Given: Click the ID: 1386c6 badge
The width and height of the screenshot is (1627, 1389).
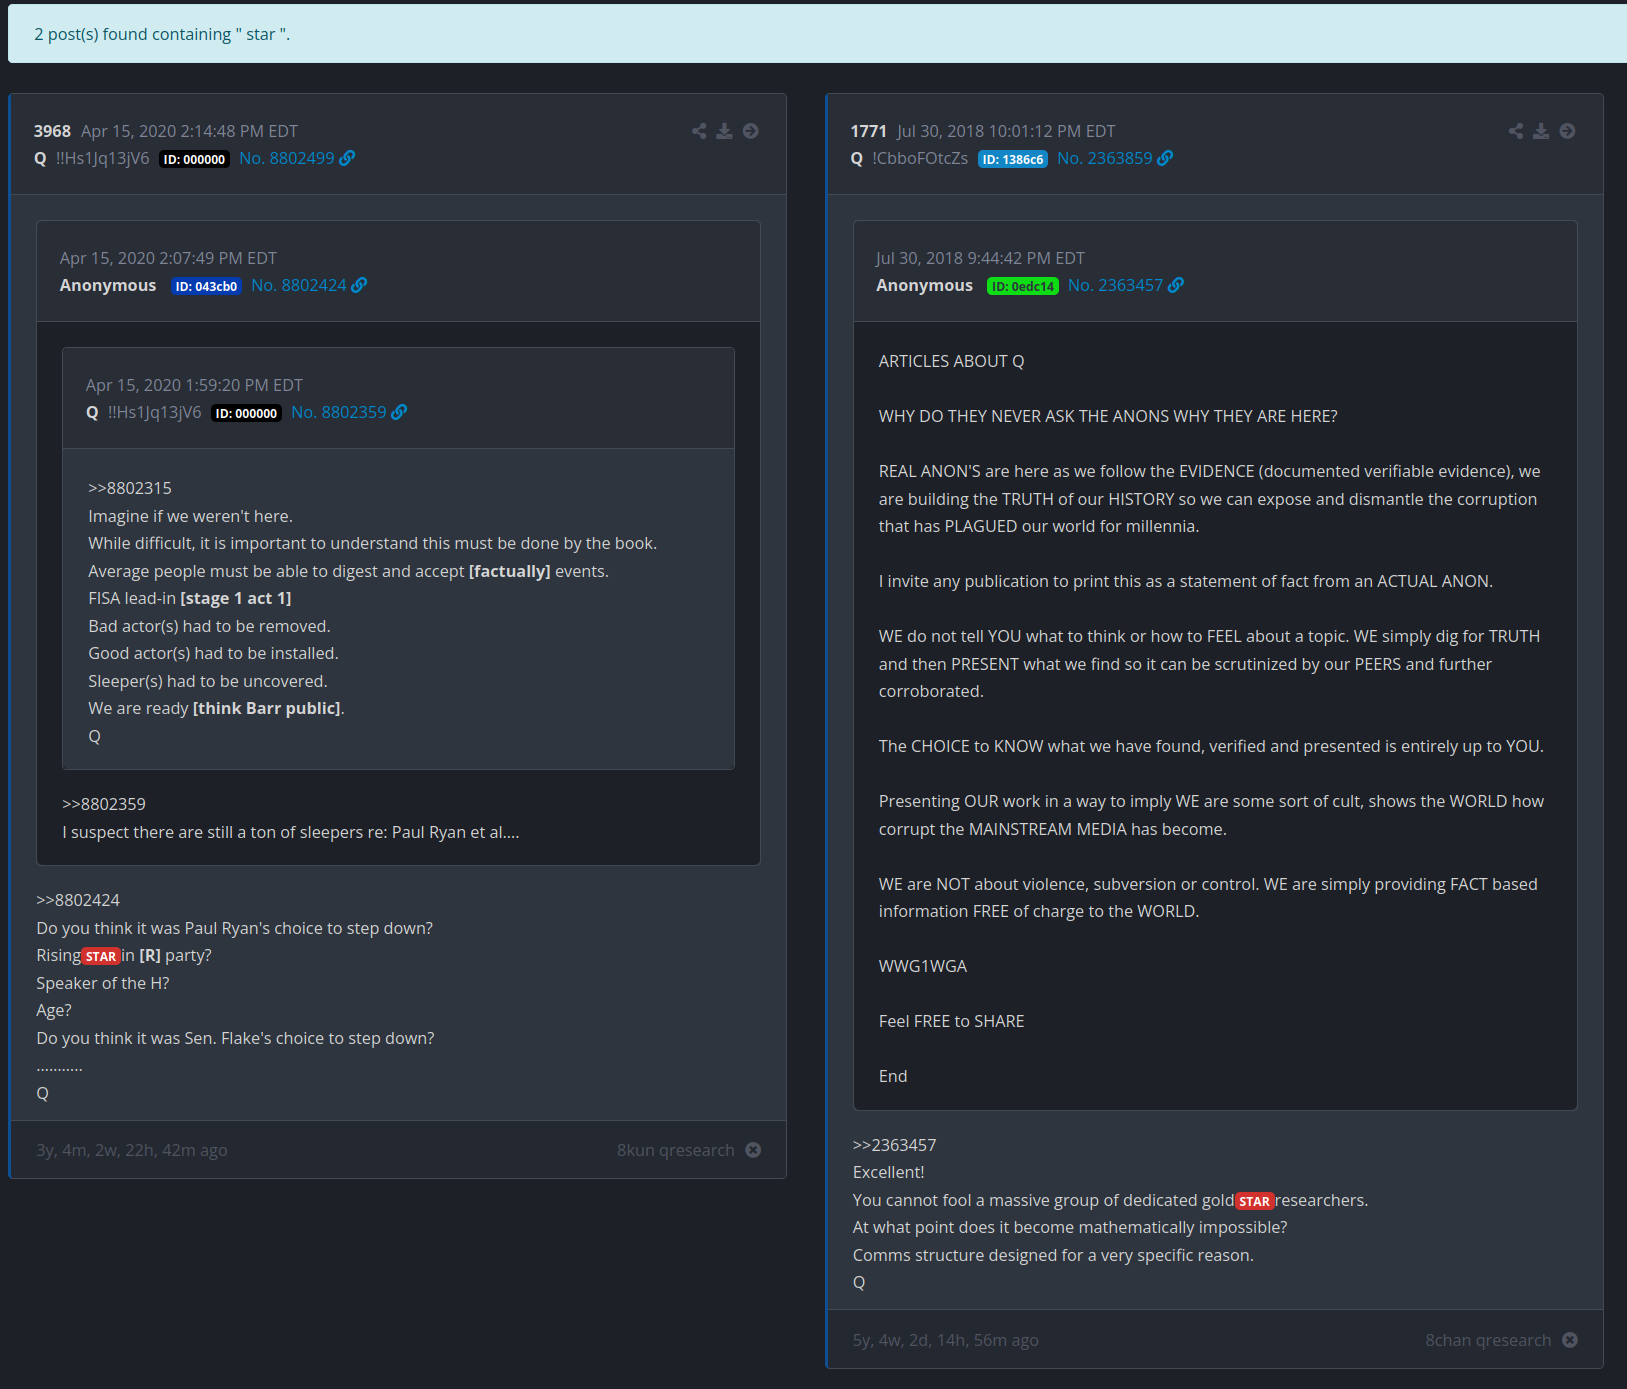Looking at the screenshot, I should (1012, 159).
